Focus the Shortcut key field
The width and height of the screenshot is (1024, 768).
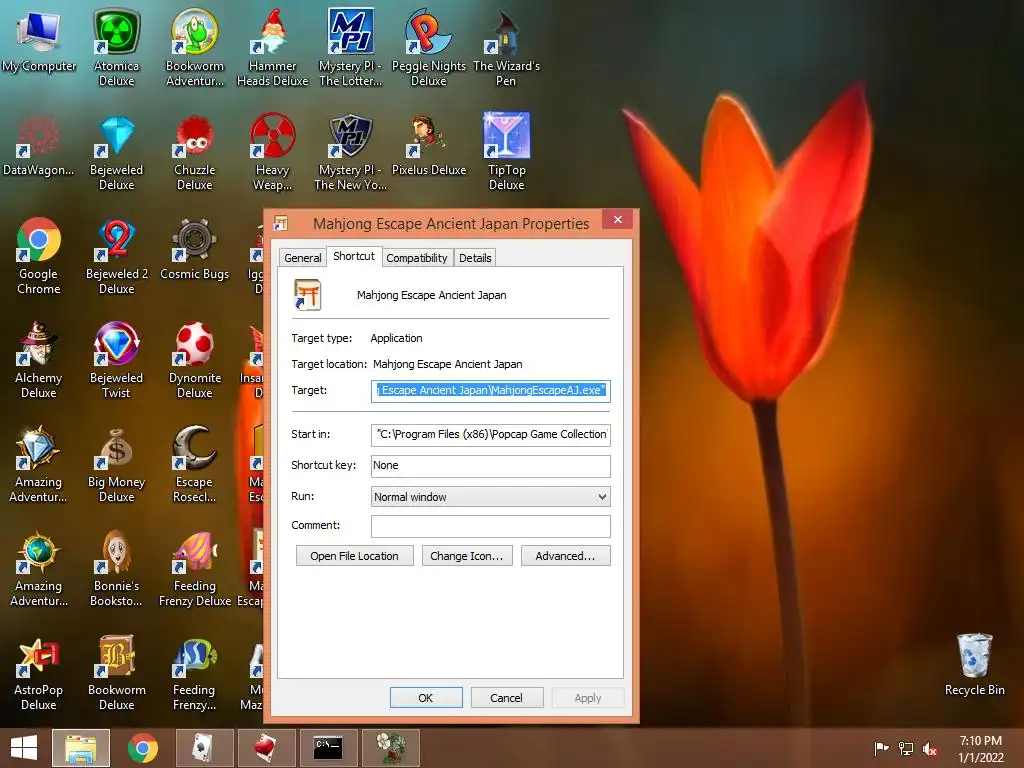point(490,466)
